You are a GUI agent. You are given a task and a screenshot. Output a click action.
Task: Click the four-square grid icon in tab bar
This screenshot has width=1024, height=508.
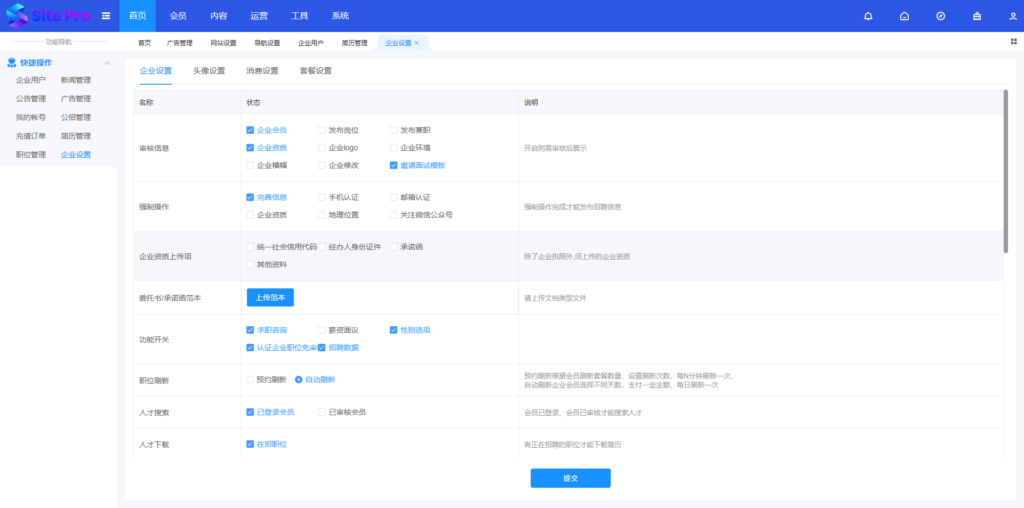point(1014,41)
